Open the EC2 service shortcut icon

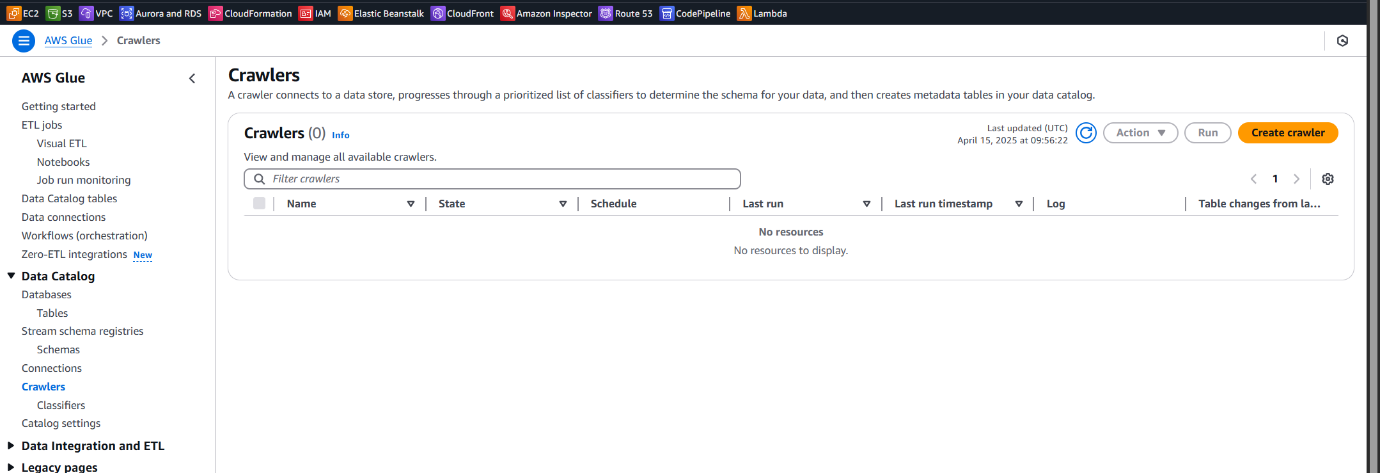click(14, 14)
